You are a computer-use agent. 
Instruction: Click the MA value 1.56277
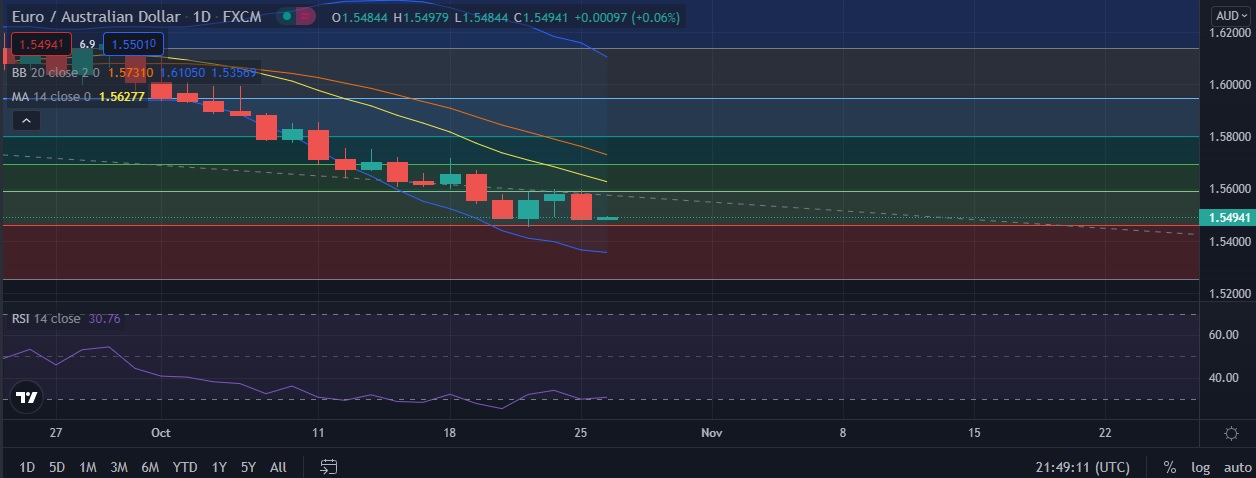tap(122, 97)
